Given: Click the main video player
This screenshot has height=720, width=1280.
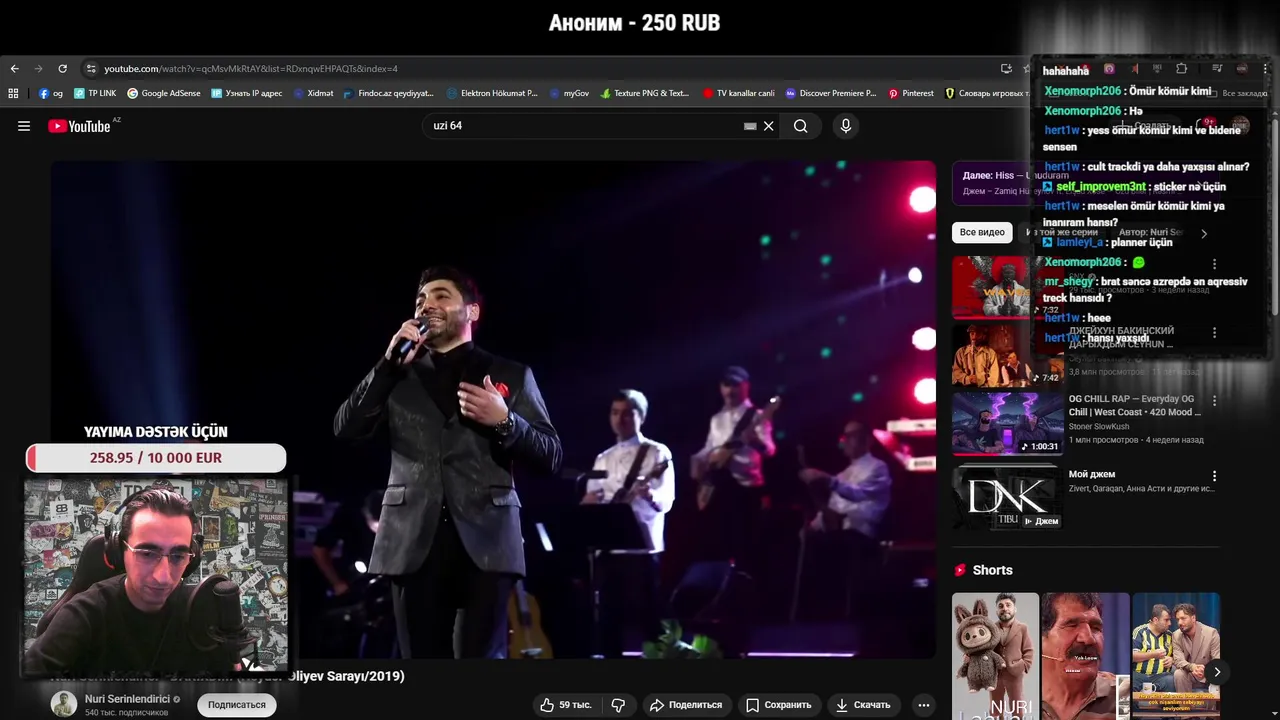Looking at the screenshot, I should pos(493,409).
